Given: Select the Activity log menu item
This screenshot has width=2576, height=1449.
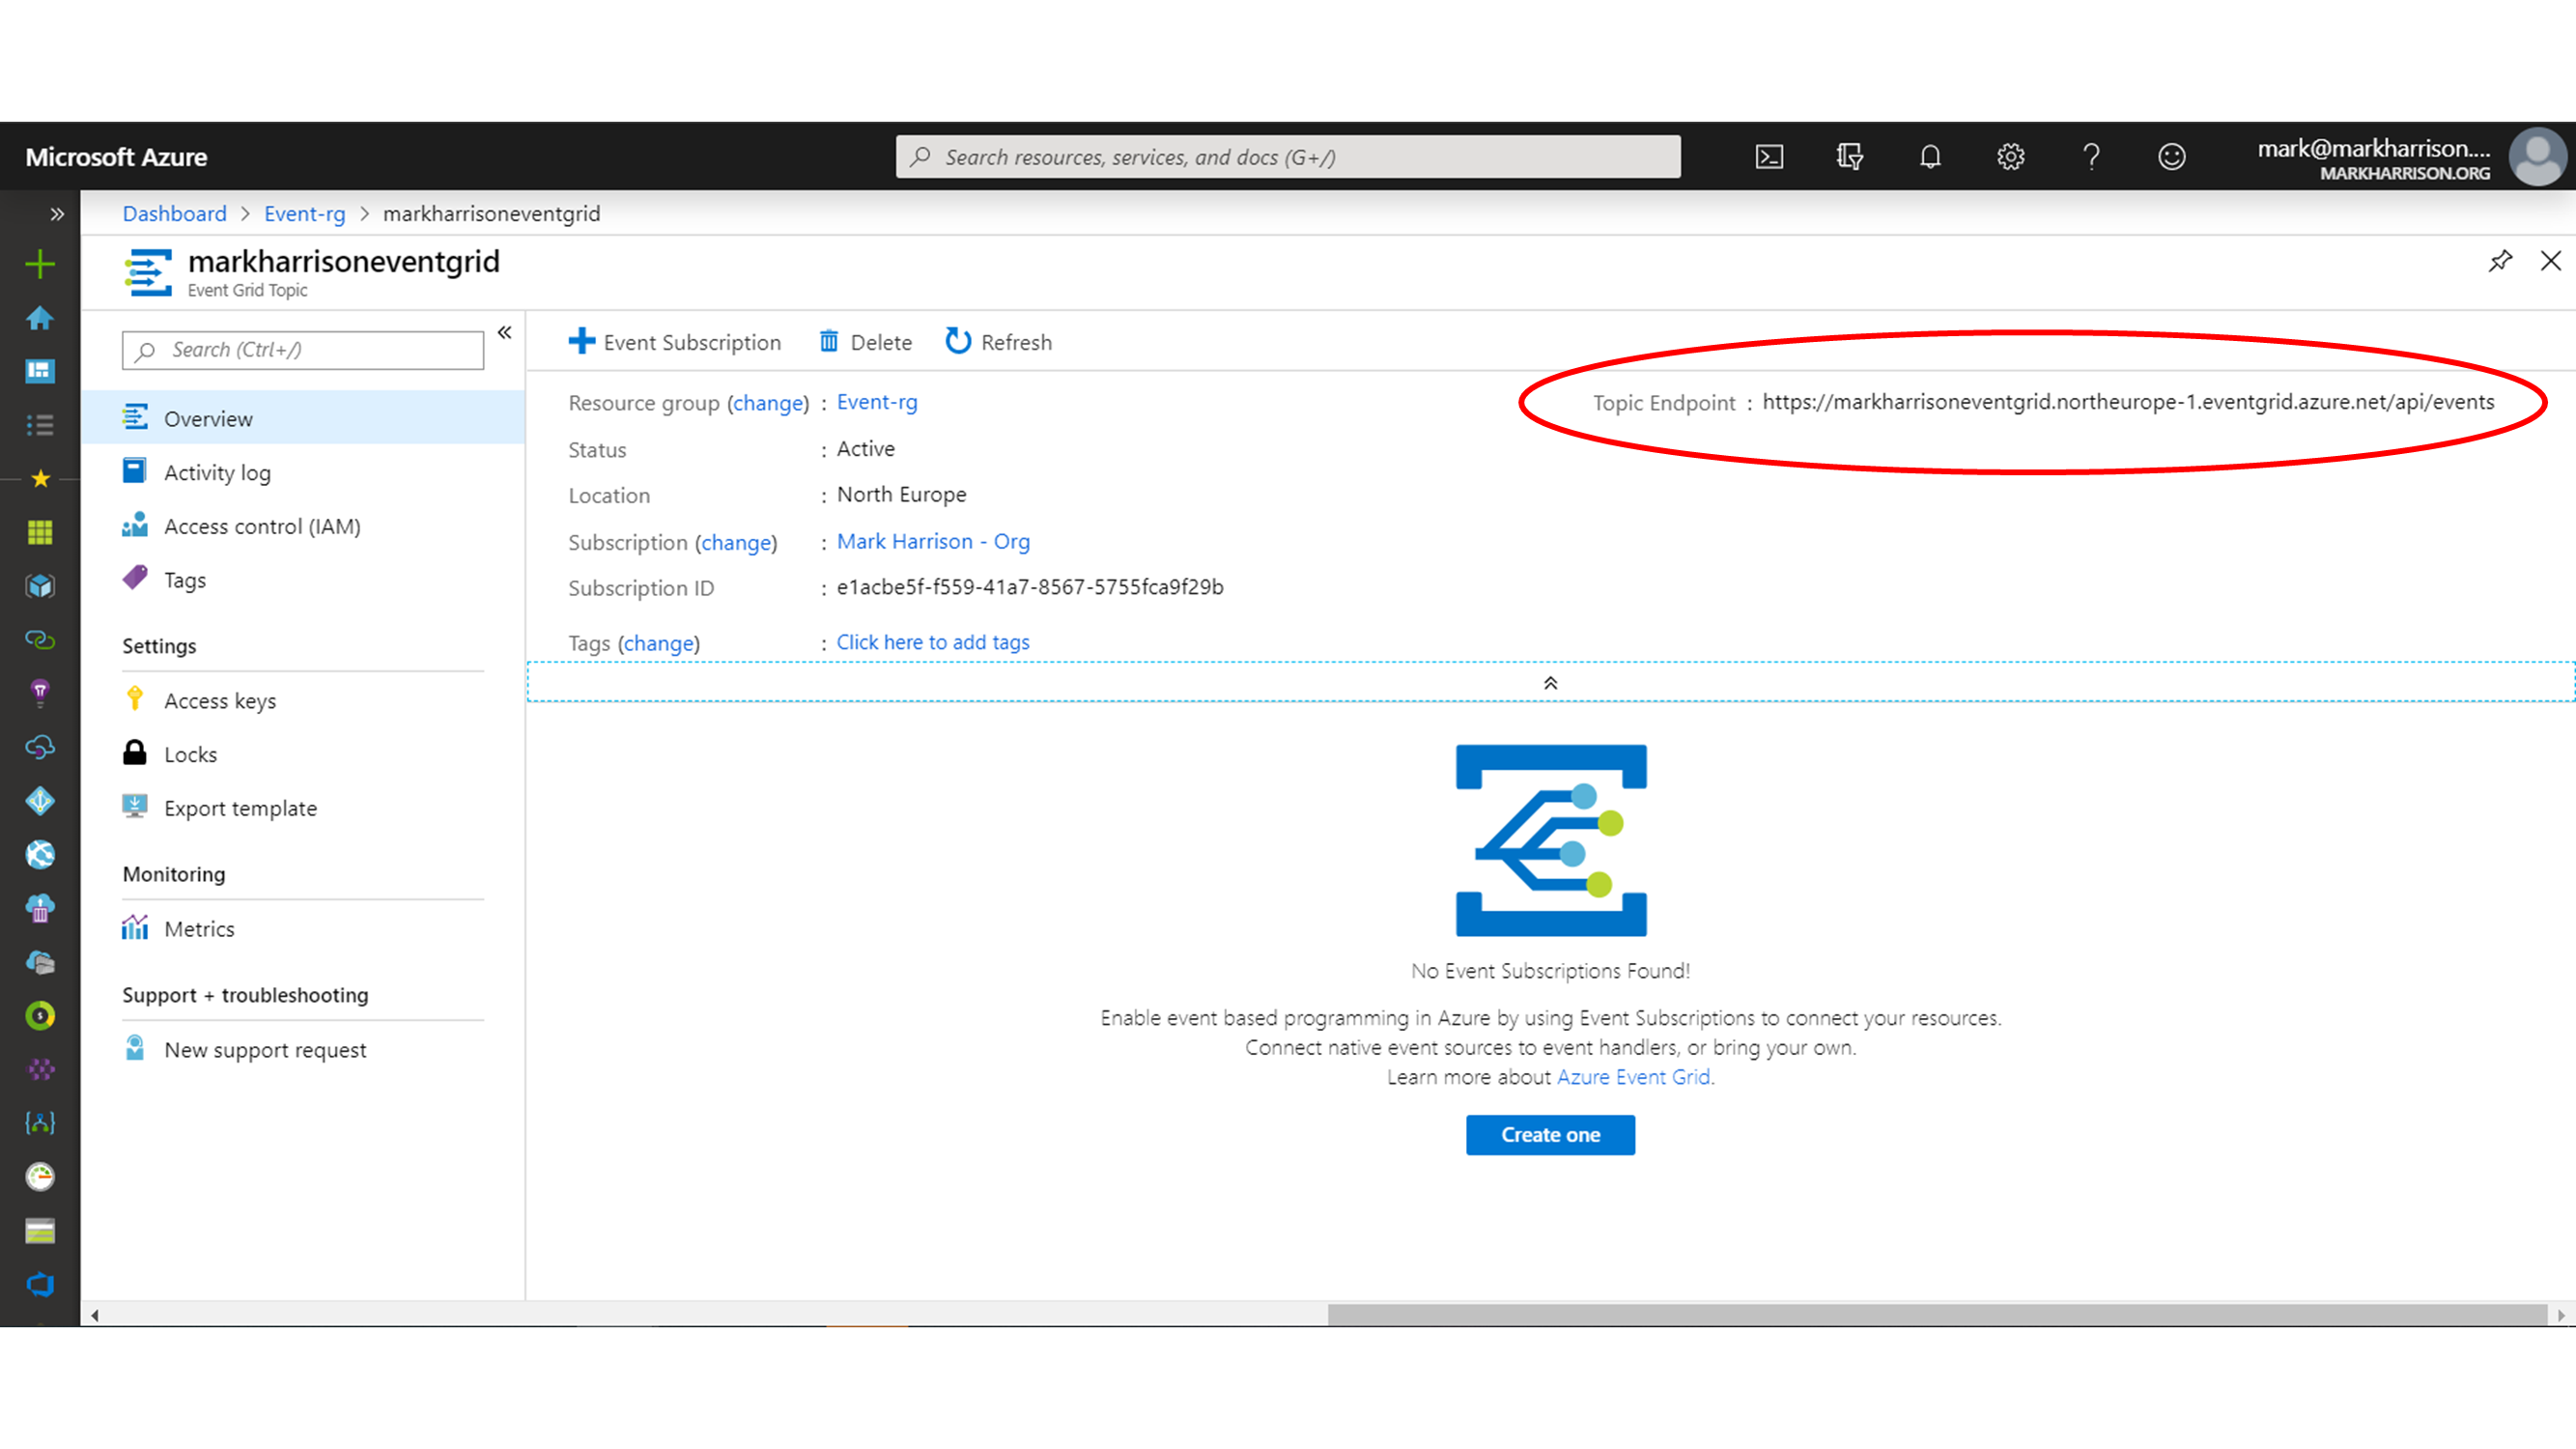Looking at the screenshot, I should pos(217,473).
